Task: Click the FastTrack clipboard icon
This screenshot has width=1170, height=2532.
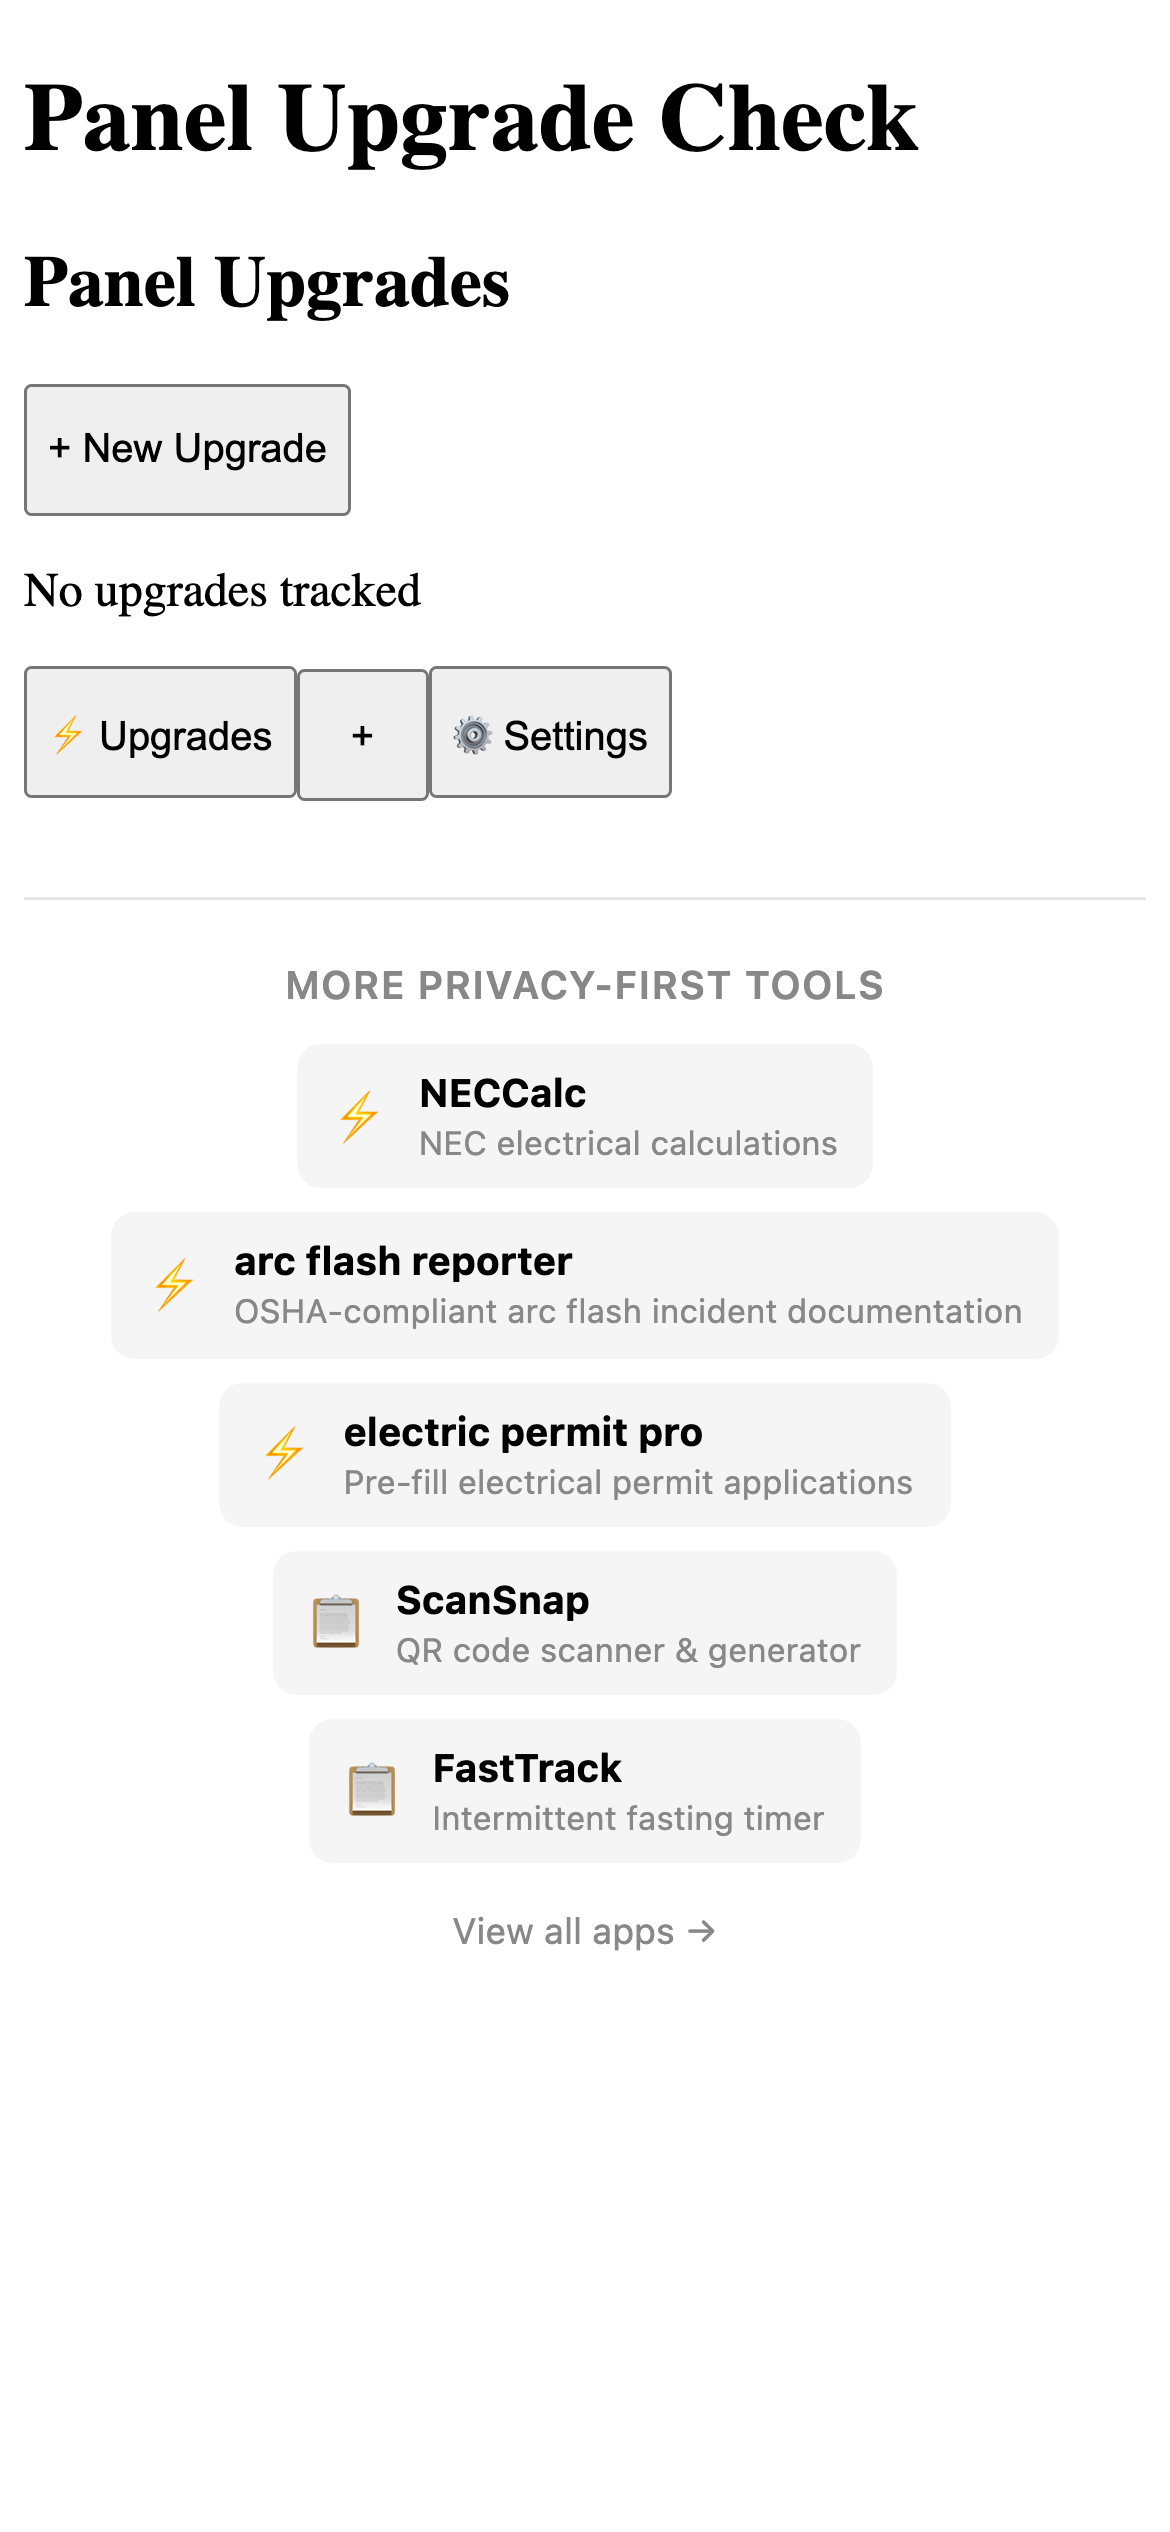Action: (x=371, y=1789)
